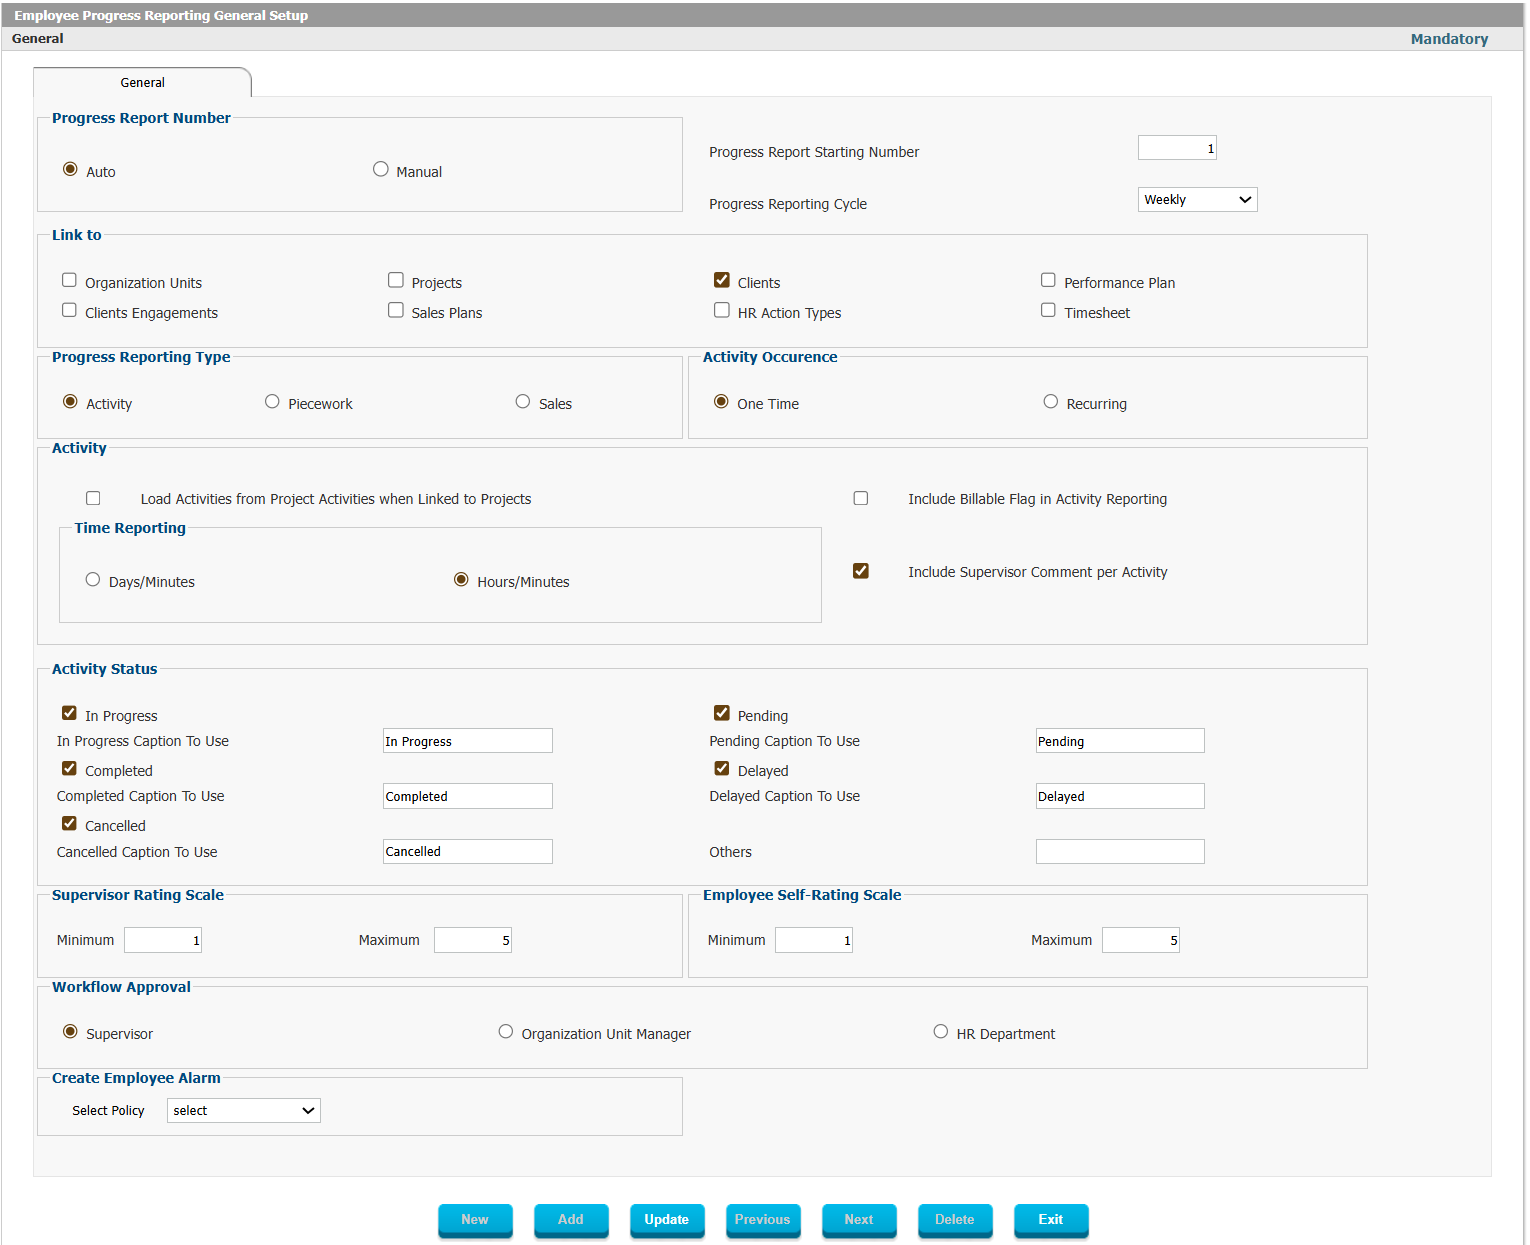
Task: Click the Pending Caption To Use field
Action: (1120, 741)
